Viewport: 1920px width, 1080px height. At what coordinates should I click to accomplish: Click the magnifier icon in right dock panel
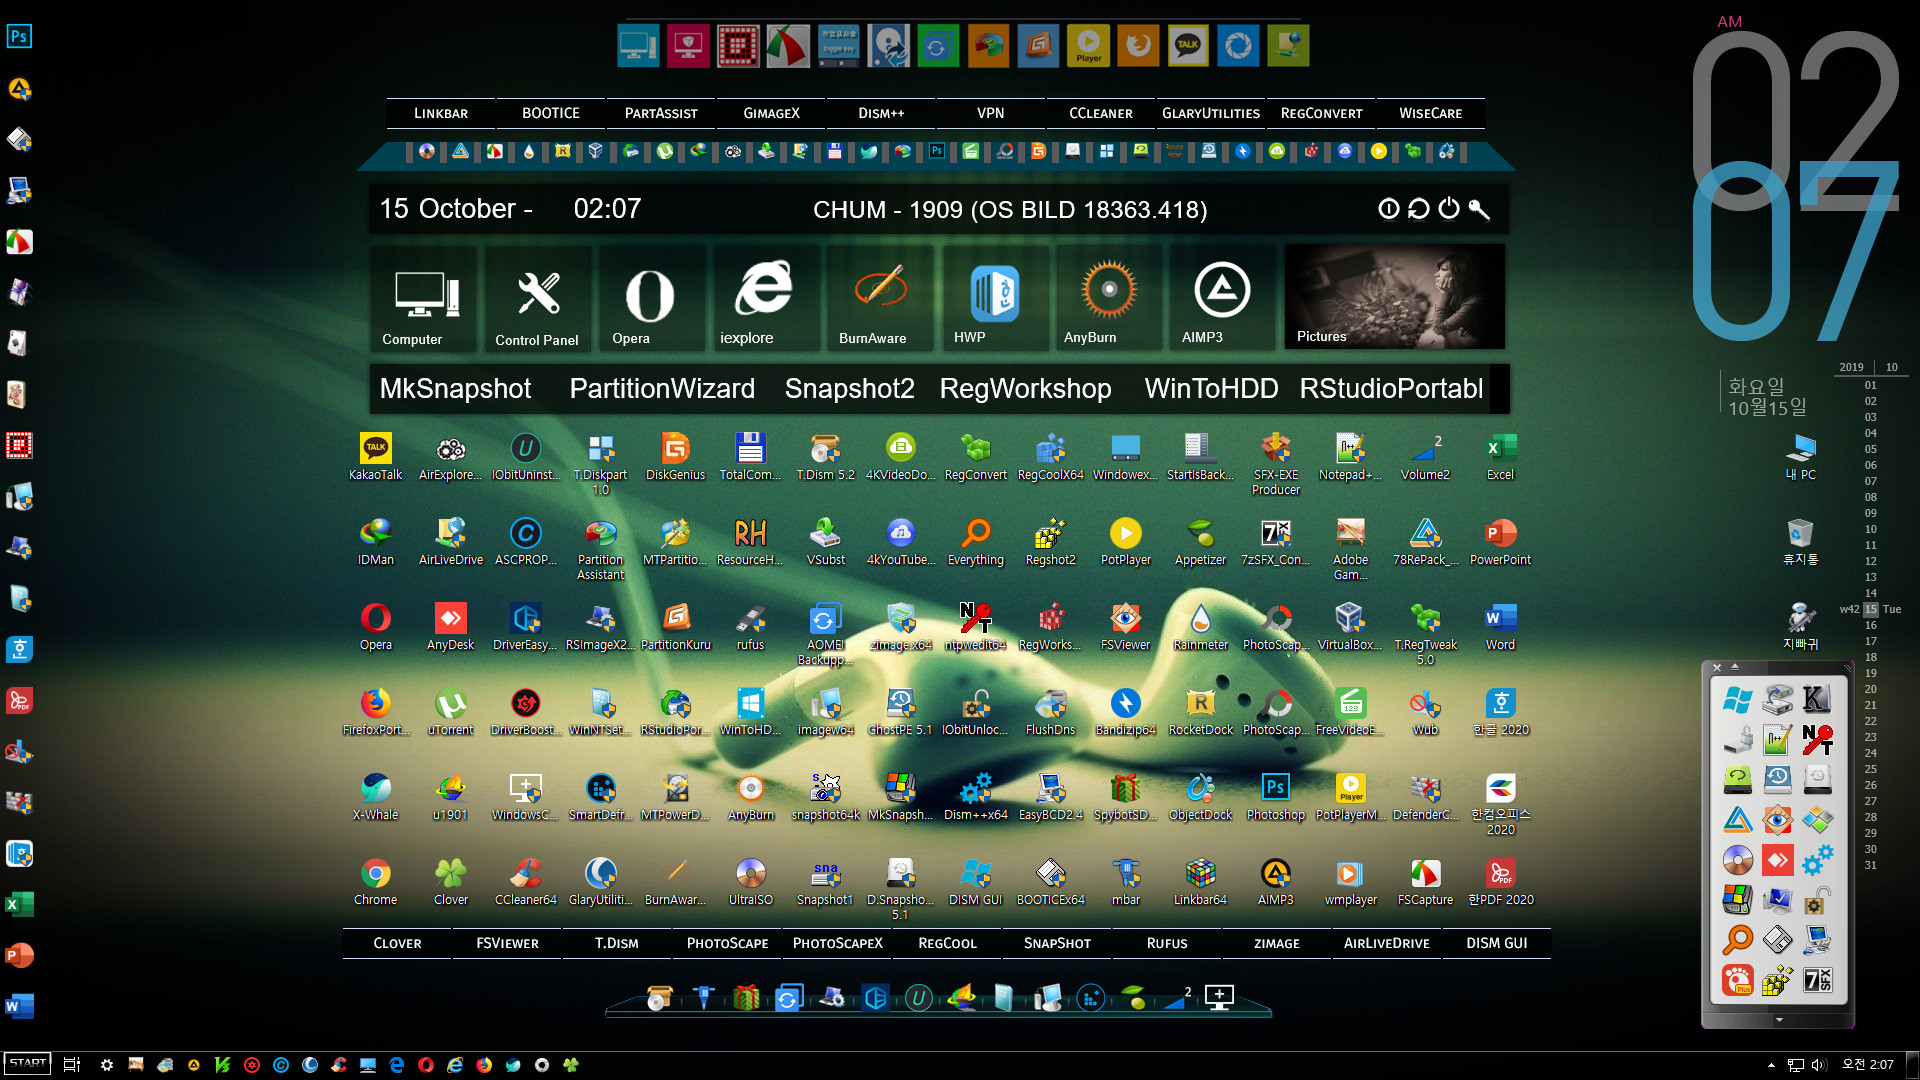[x=1738, y=940]
